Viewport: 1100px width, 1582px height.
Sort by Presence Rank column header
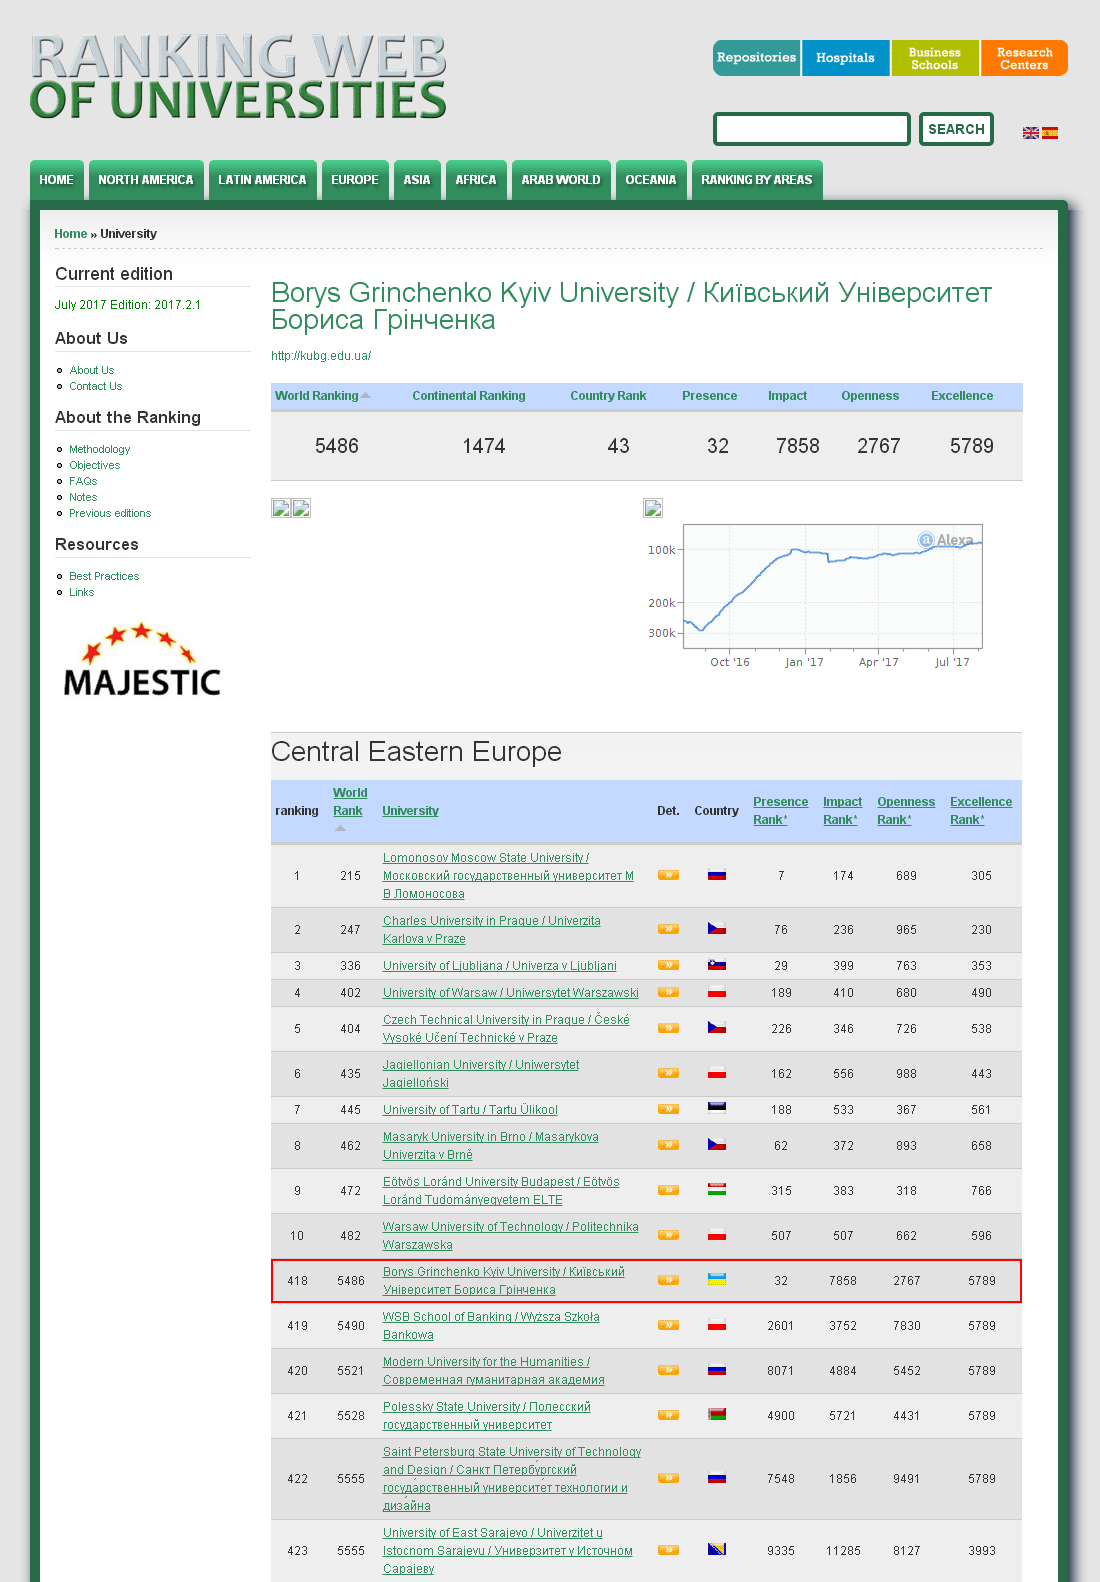(780, 810)
